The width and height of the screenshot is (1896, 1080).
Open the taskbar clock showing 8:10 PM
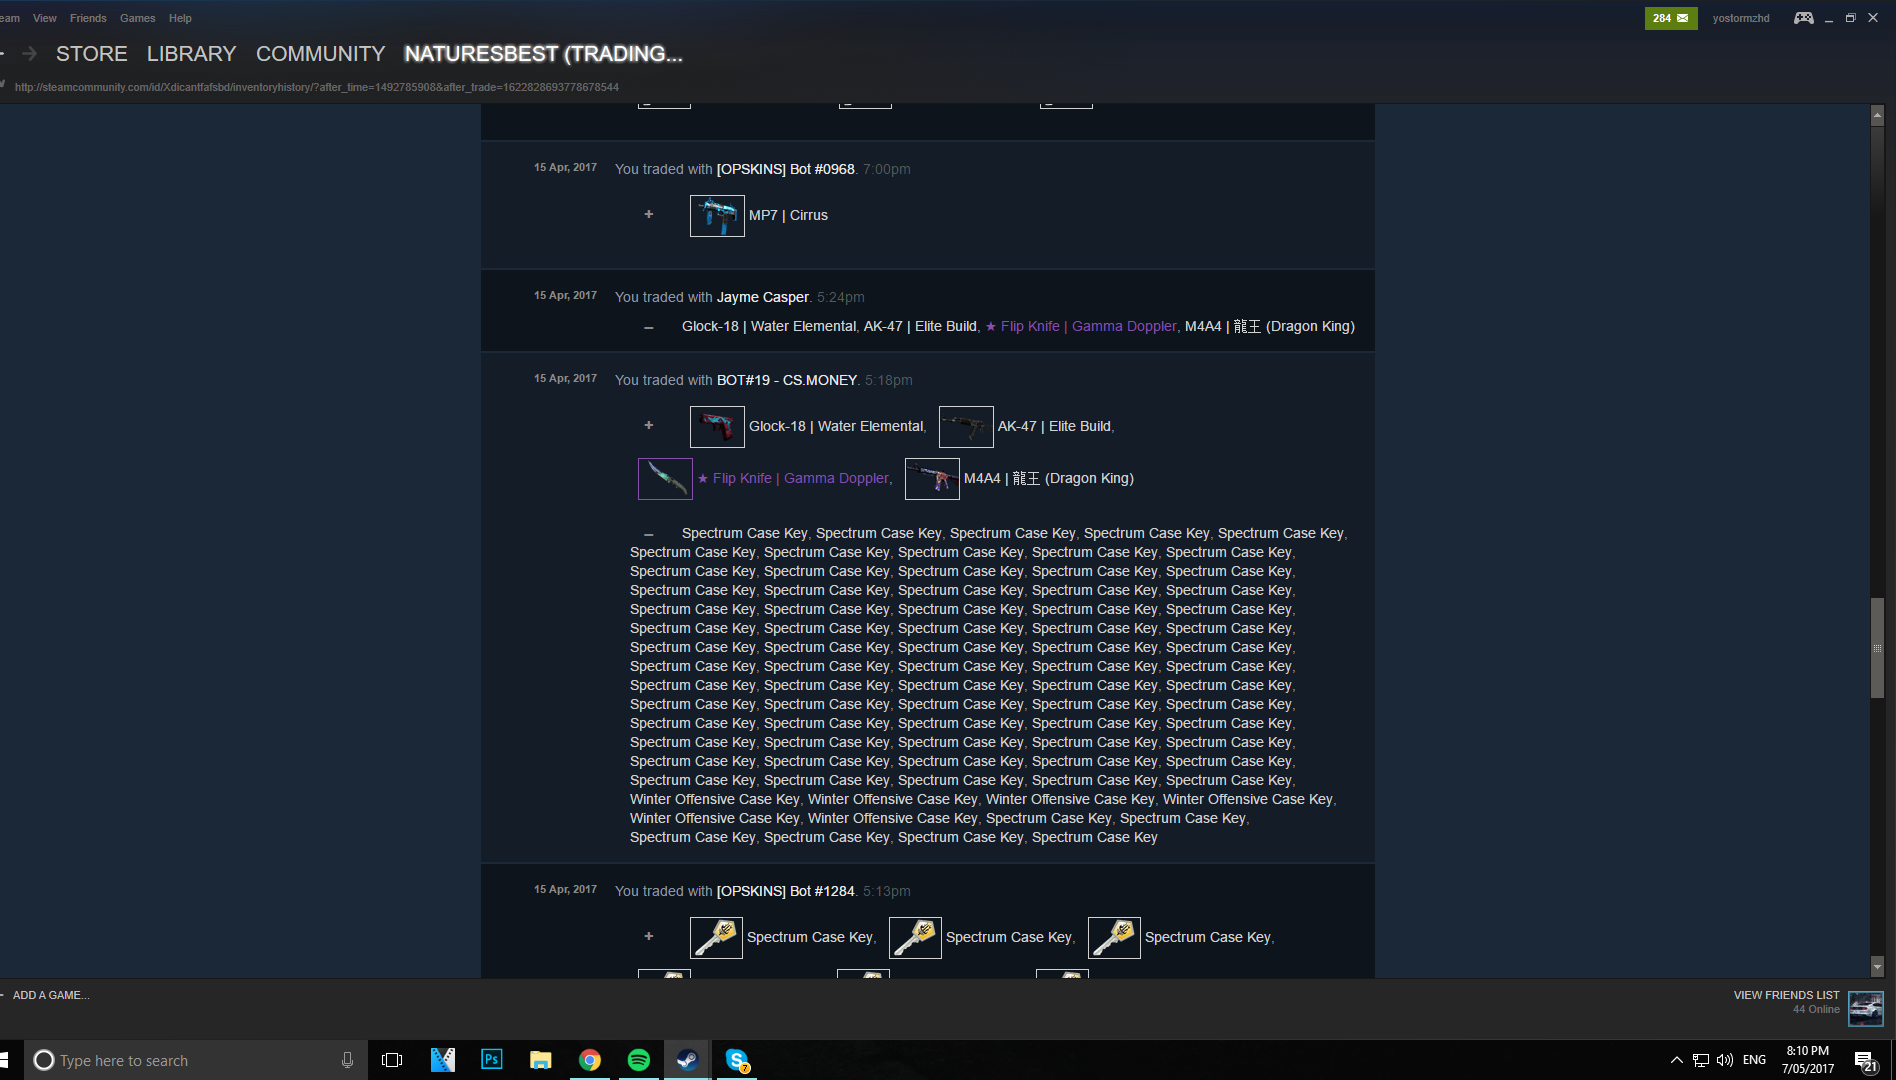click(x=1807, y=1060)
